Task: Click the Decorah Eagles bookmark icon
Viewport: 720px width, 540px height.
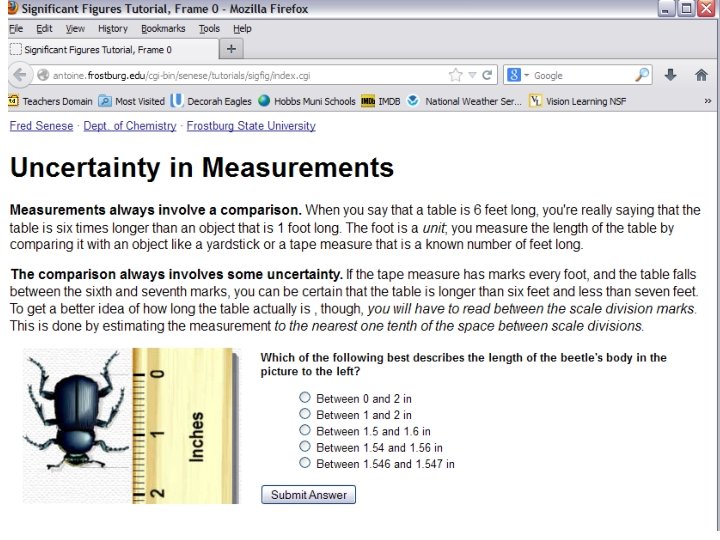Action: tap(176, 101)
